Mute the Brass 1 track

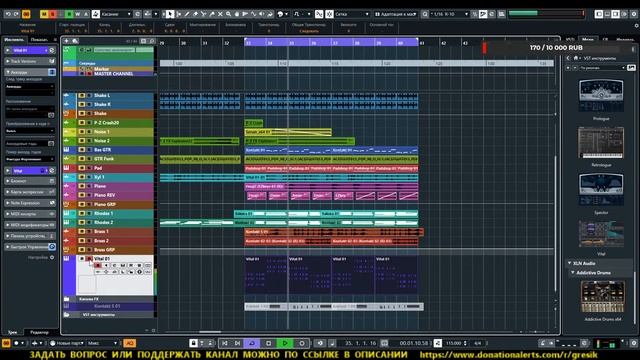(82, 231)
